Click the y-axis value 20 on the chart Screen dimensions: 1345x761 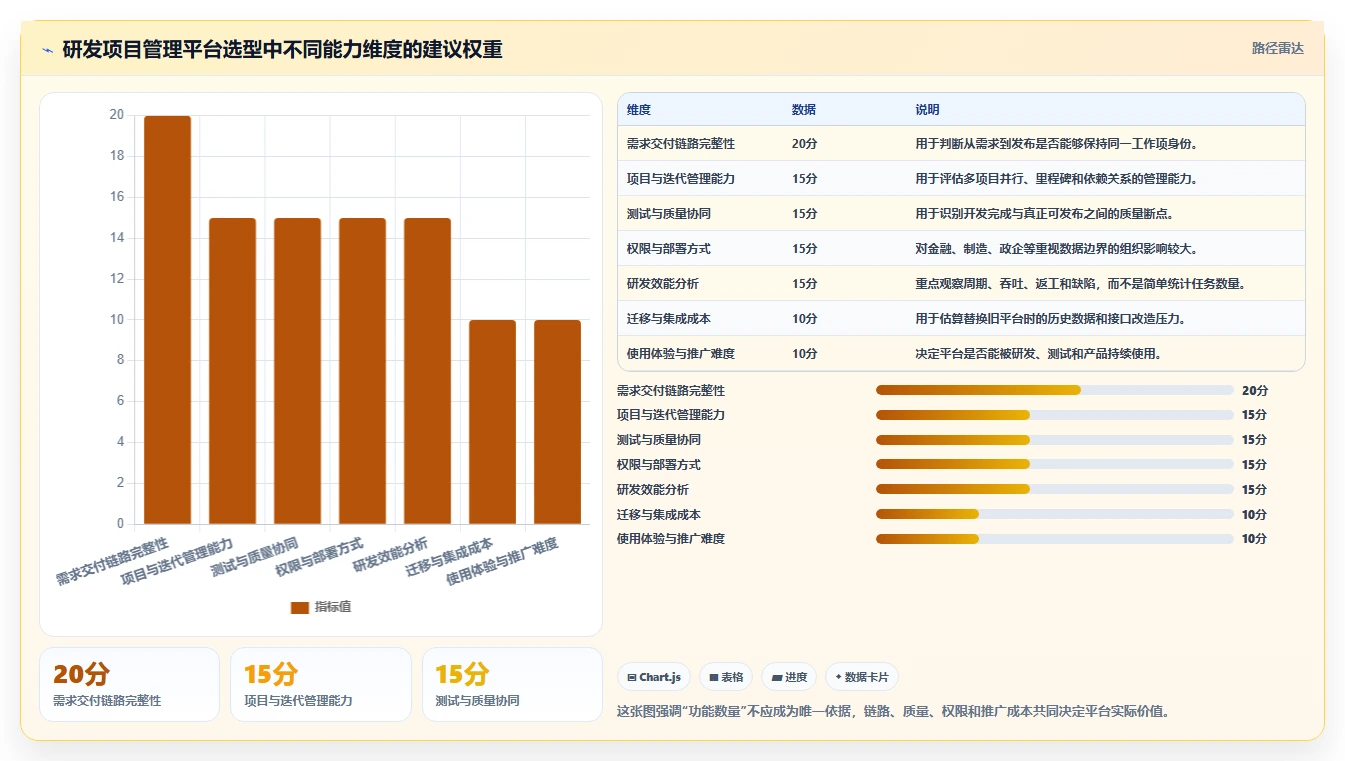[x=117, y=115]
